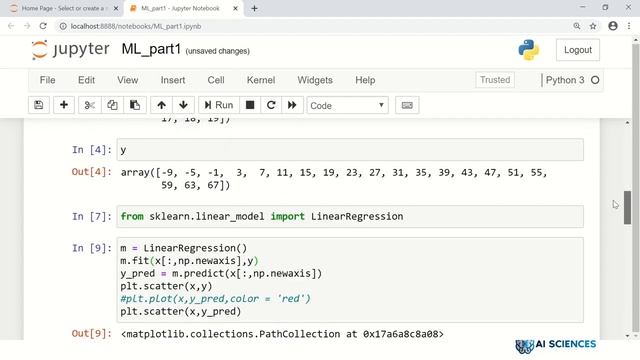Save notebook with the floppy disk icon

(x=39, y=105)
